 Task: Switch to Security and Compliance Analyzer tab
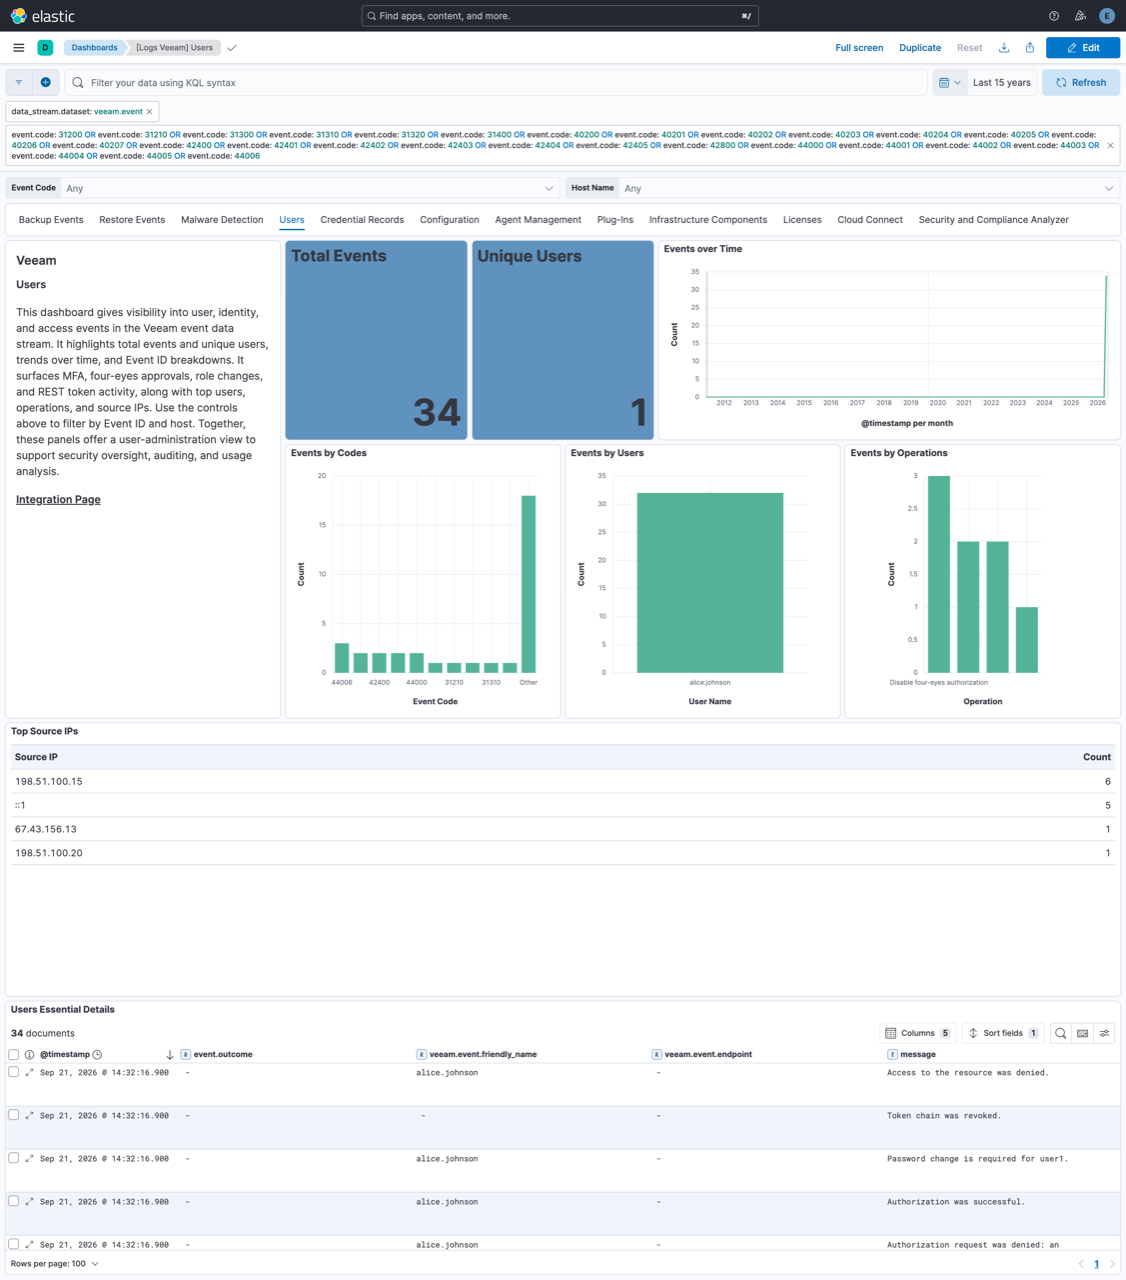tap(994, 220)
